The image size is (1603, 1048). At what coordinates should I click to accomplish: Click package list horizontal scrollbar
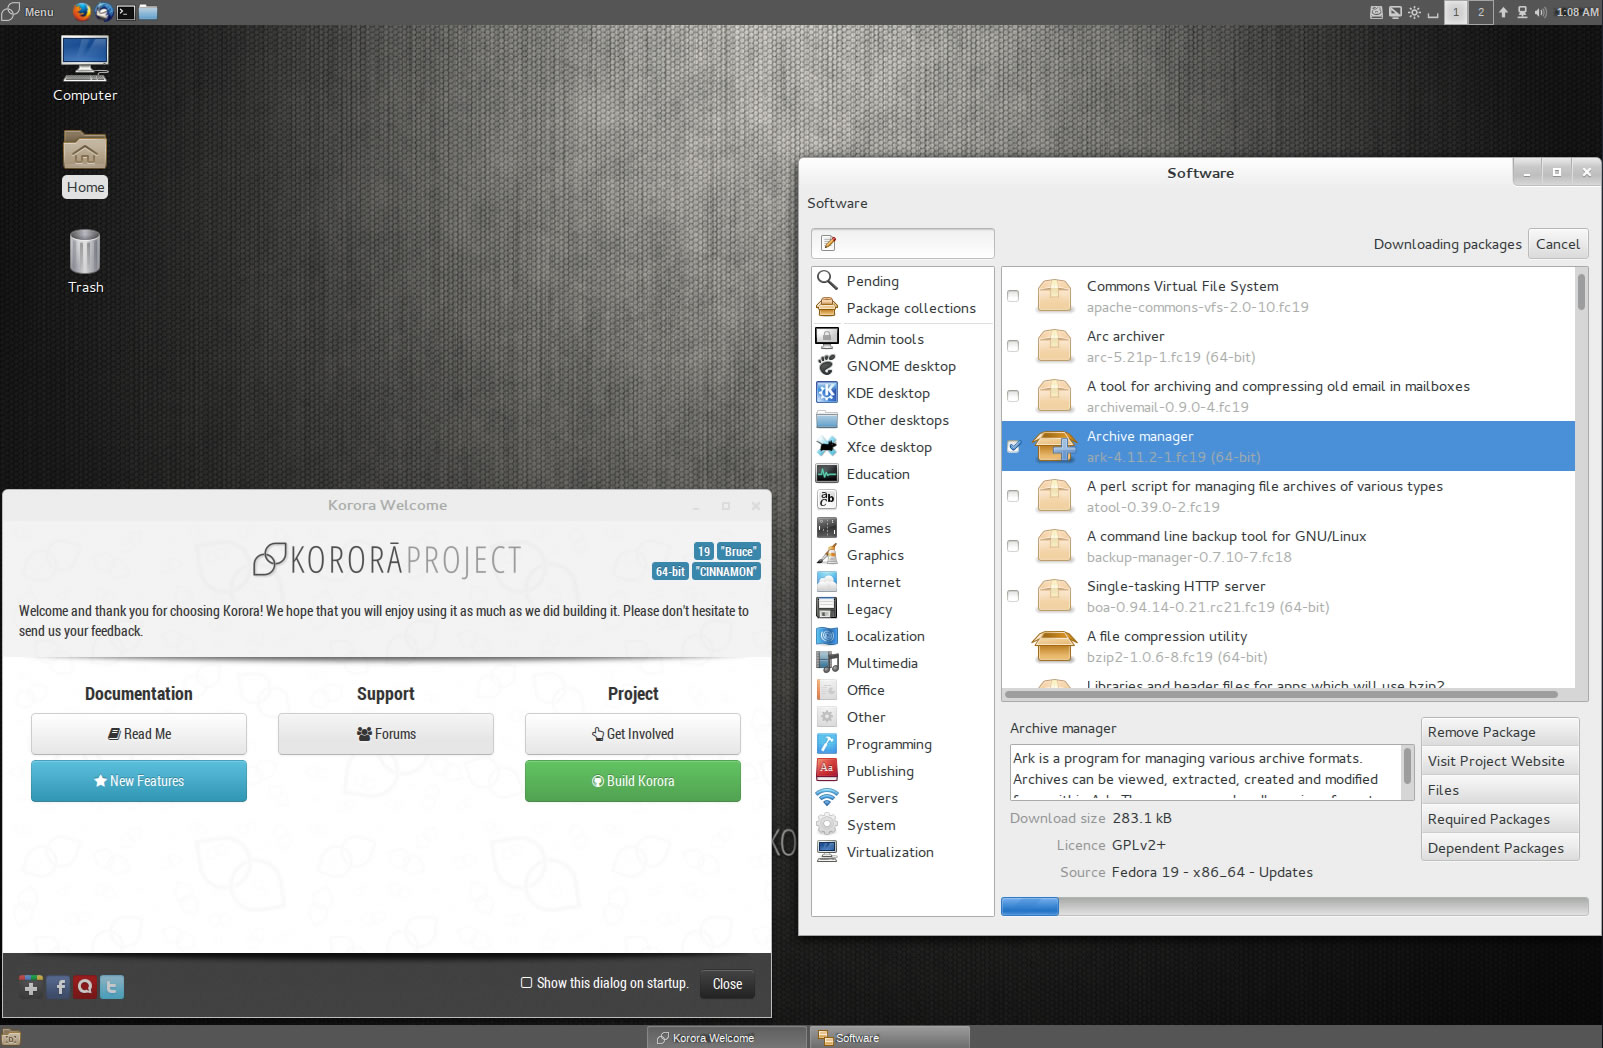(1281, 693)
